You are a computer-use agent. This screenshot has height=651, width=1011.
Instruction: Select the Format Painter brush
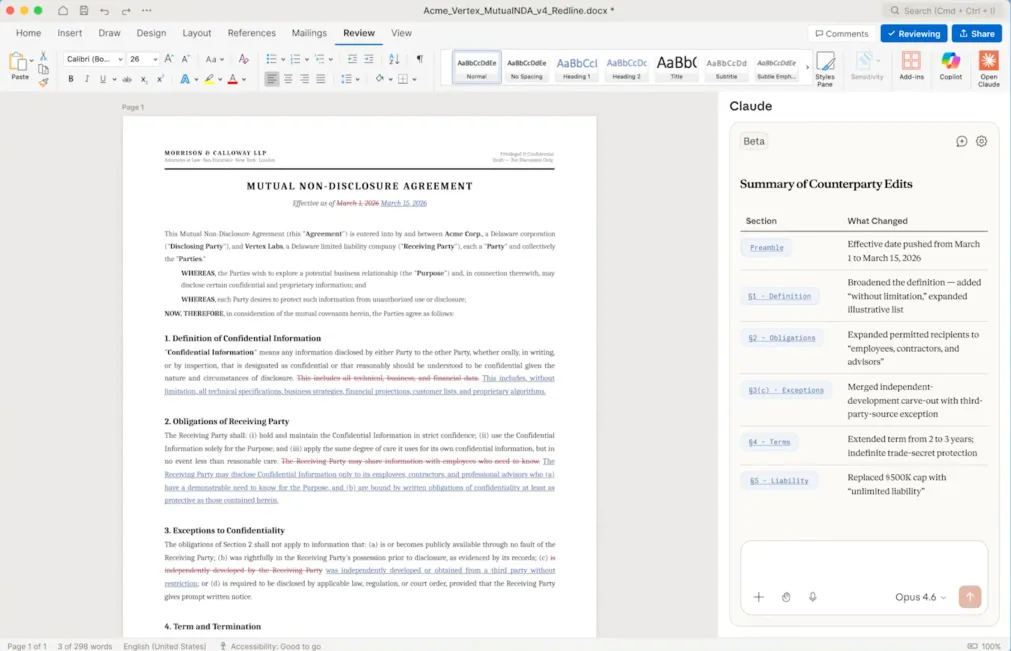(x=43, y=82)
